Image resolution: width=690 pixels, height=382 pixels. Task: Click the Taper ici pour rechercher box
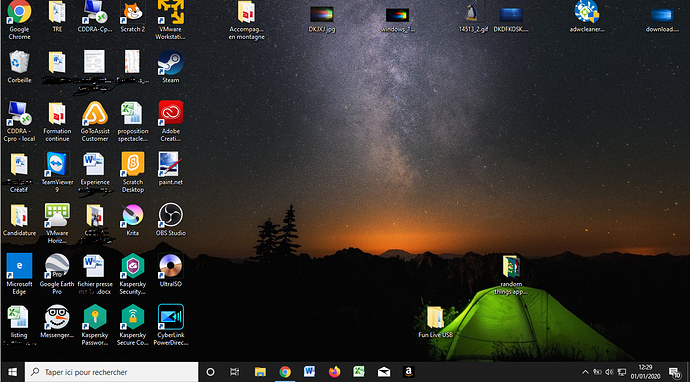point(111,372)
